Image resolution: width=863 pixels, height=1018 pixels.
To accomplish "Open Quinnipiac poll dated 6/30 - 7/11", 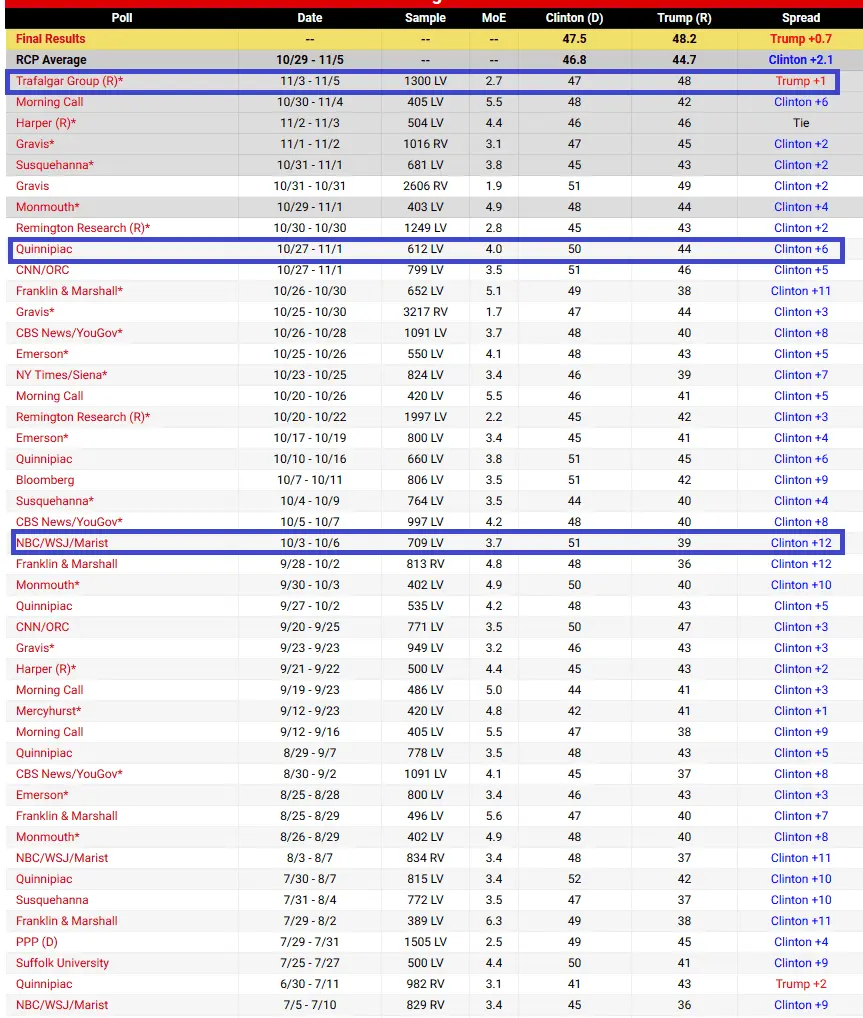I will pyautogui.click(x=44, y=984).
